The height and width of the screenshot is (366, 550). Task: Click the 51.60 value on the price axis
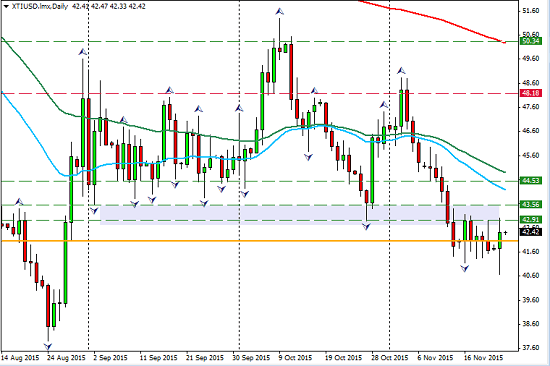[x=531, y=11]
